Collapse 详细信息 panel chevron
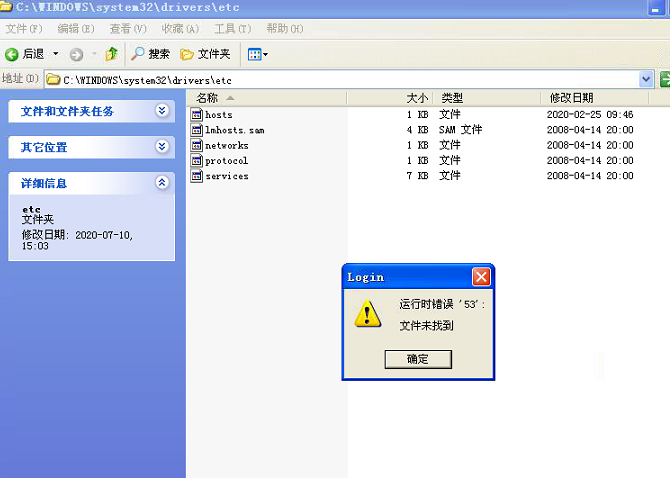Viewport: 670px width, 478px height. [x=162, y=183]
